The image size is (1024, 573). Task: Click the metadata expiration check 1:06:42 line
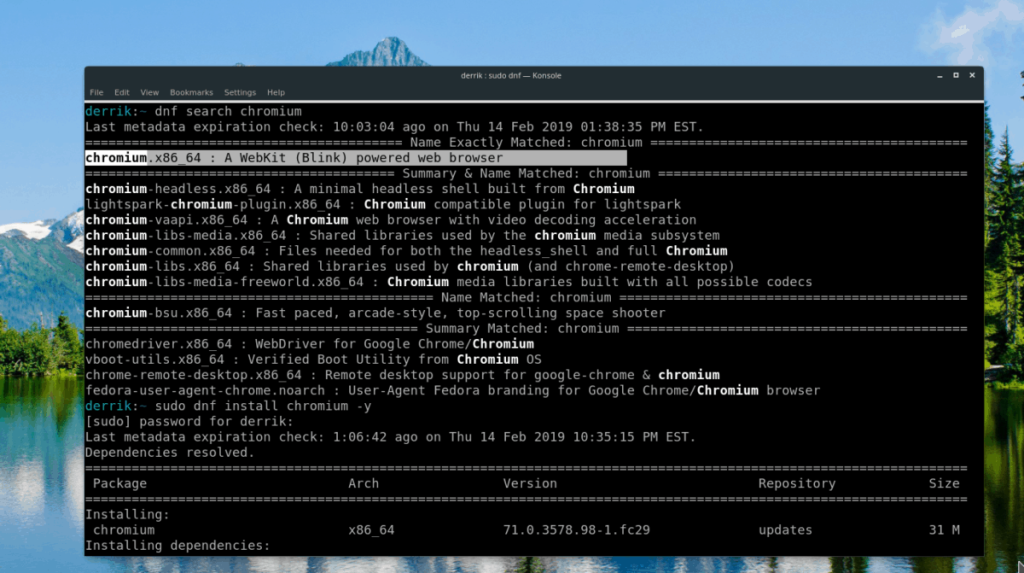[x=391, y=437]
